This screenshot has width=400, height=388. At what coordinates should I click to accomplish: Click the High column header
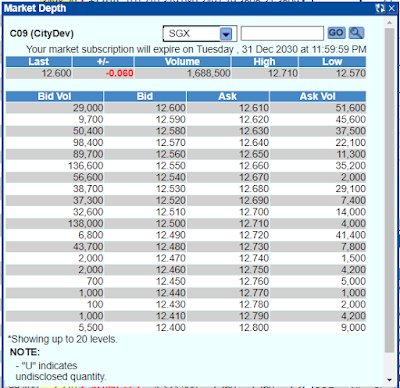click(264, 62)
